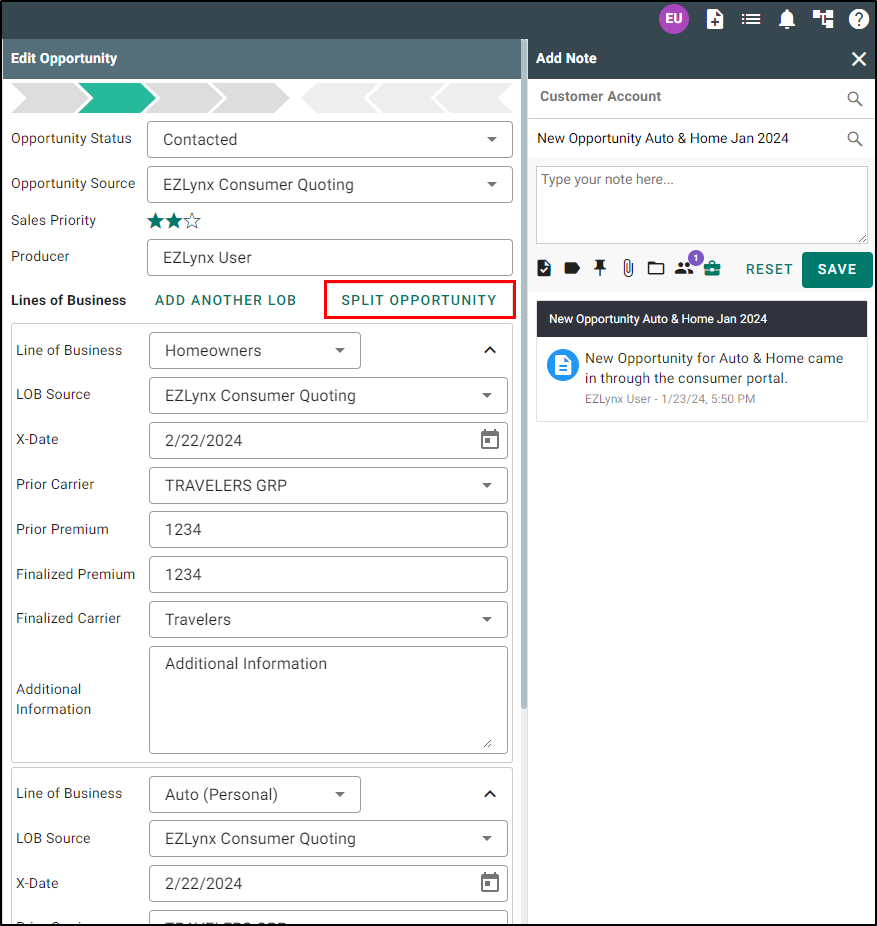The width and height of the screenshot is (877, 926).
Task: Click the green briefcase icon
Action: coord(712,269)
